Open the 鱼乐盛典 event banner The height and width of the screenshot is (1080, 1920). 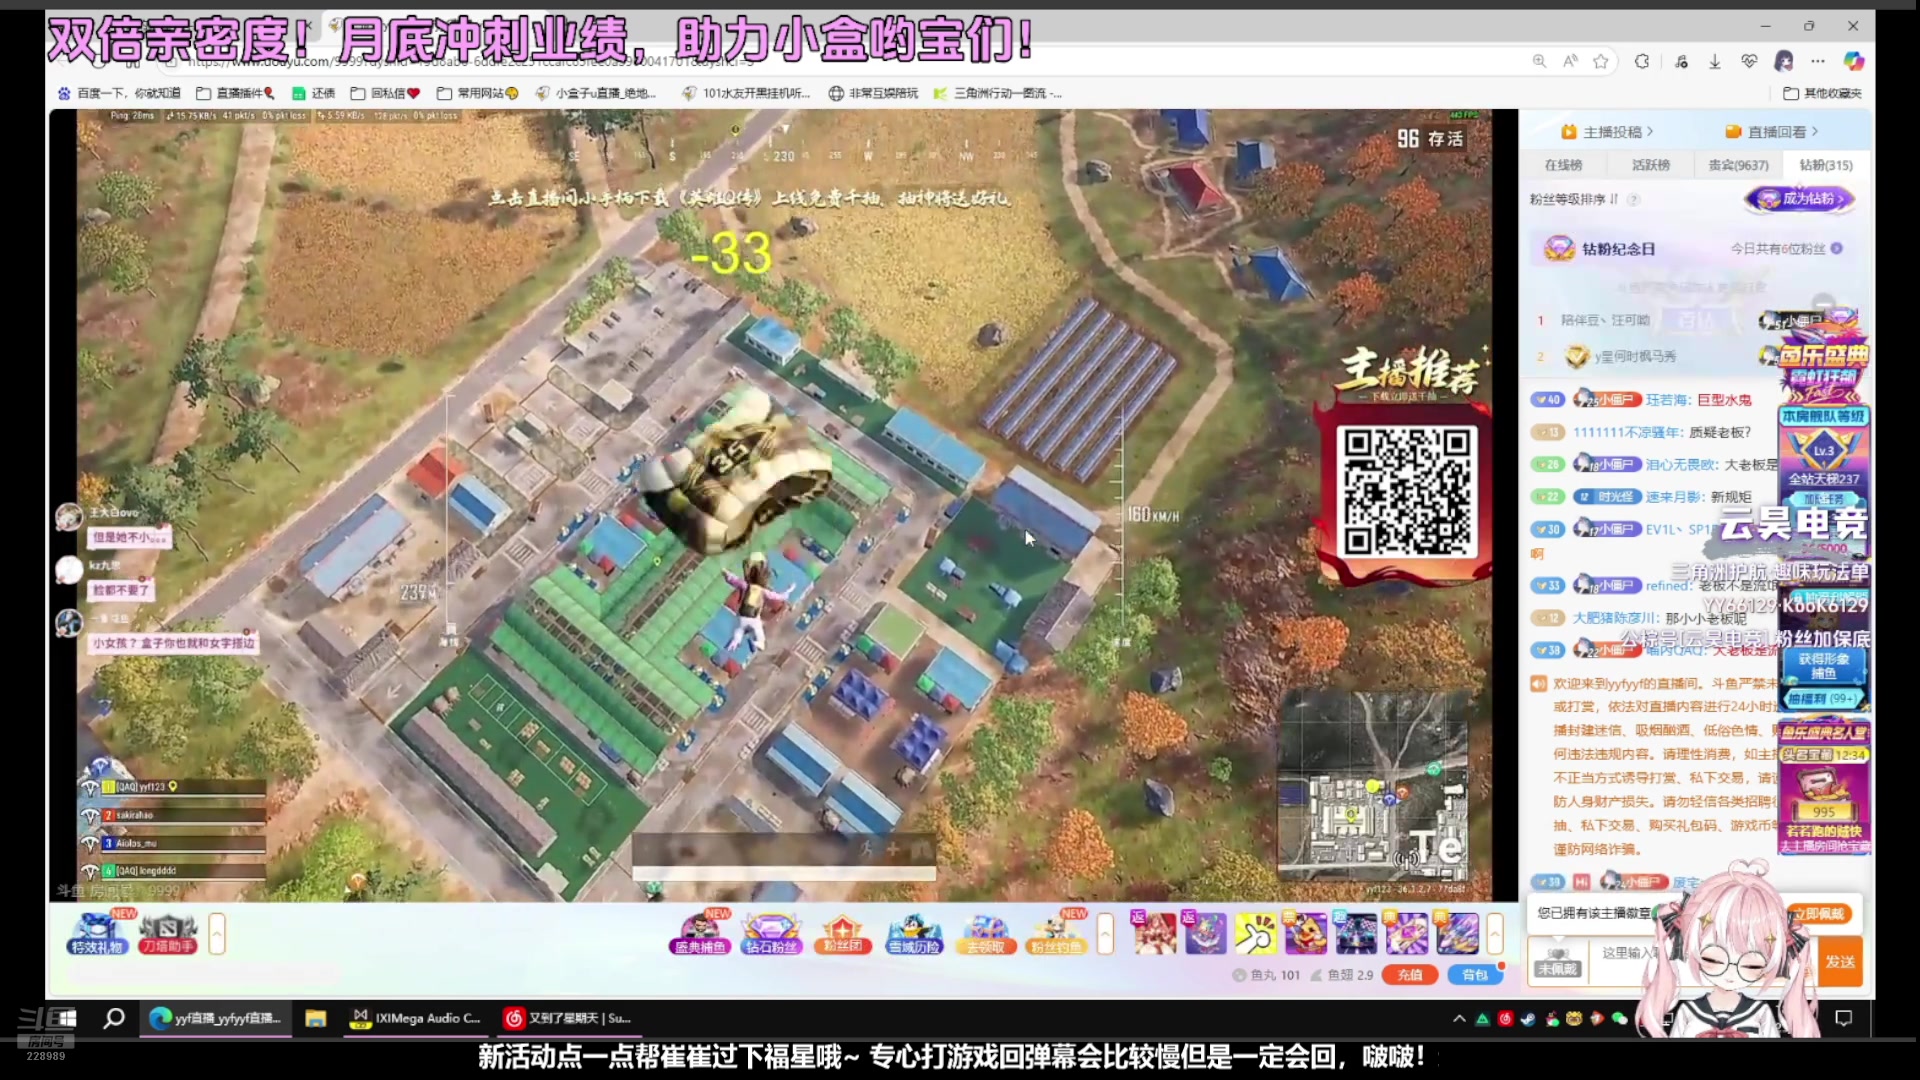pyautogui.click(x=1823, y=366)
